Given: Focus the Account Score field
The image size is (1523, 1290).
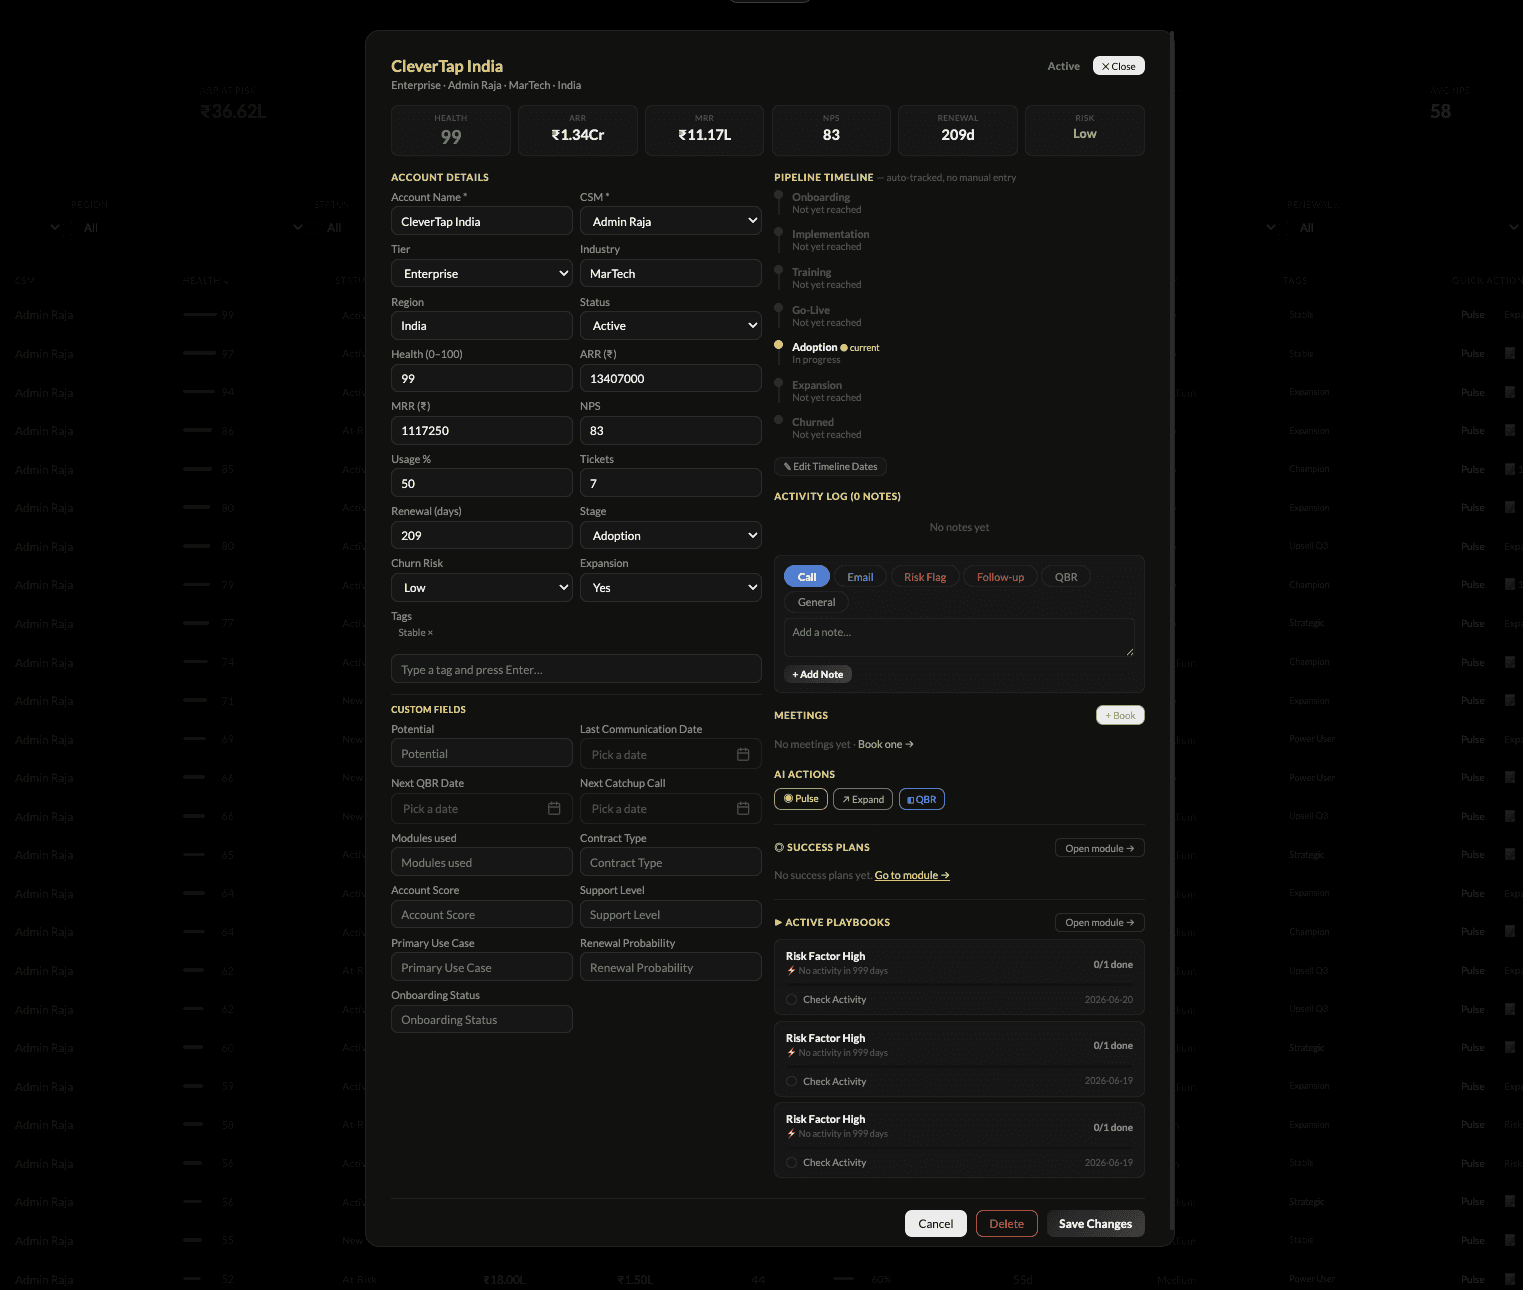Looking at the screenshot, I should tap(482, 914).
